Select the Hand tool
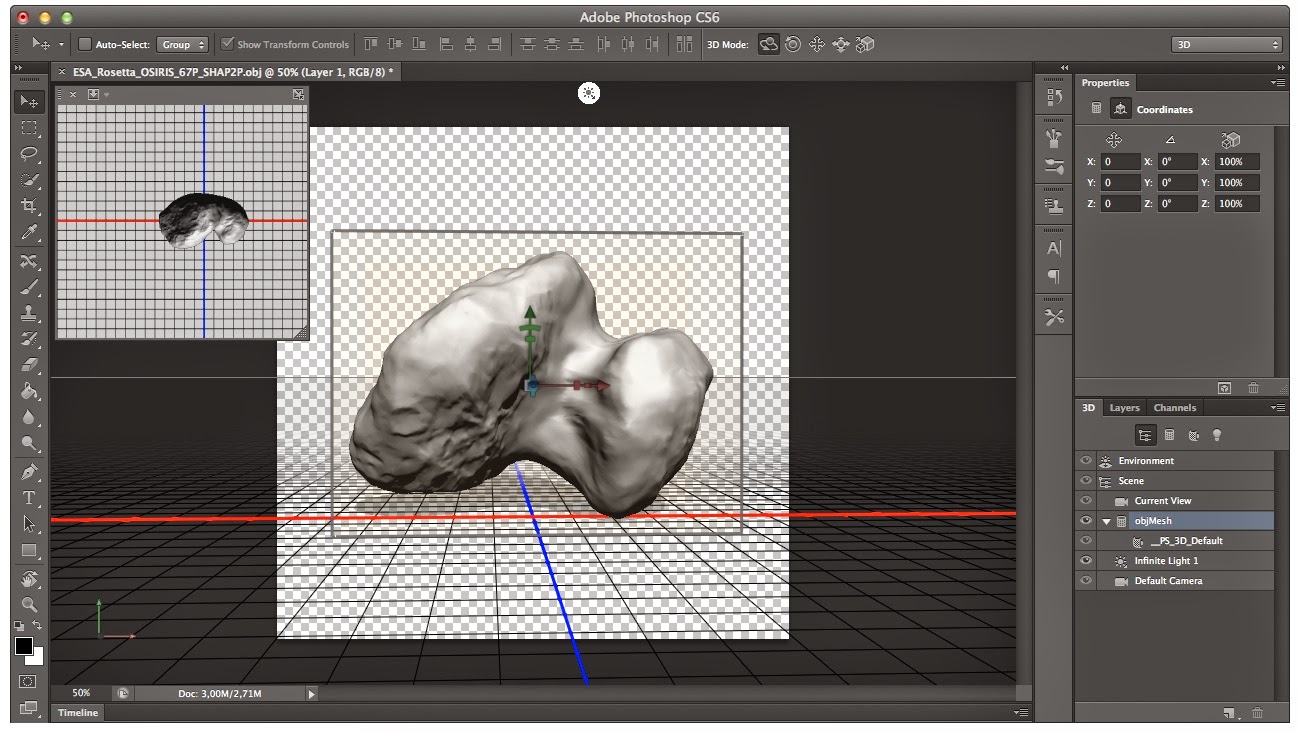 coord(29,579)
